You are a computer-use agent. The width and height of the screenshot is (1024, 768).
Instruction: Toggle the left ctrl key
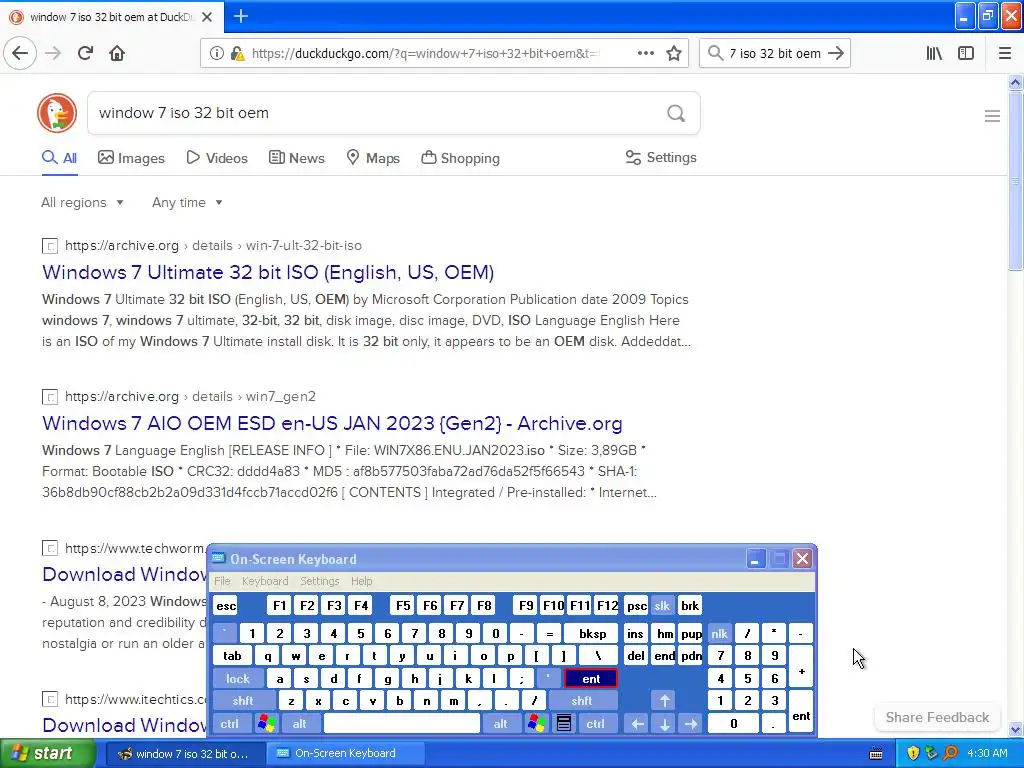coord(230,724)
